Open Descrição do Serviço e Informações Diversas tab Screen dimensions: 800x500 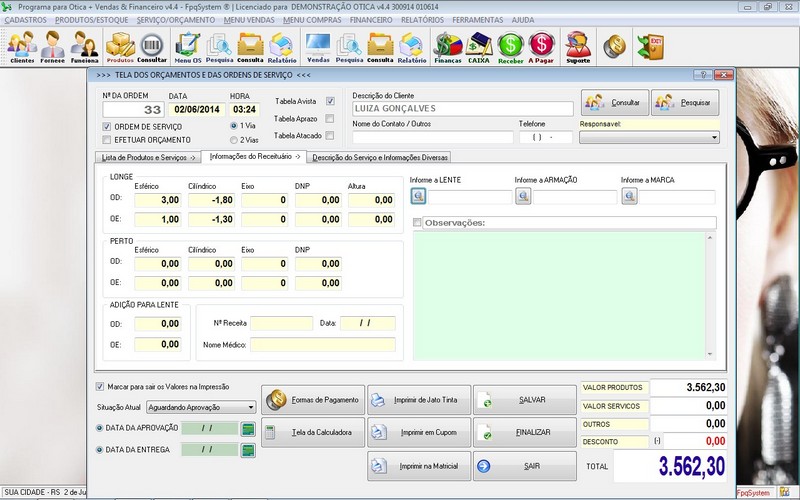coord(380,157)
